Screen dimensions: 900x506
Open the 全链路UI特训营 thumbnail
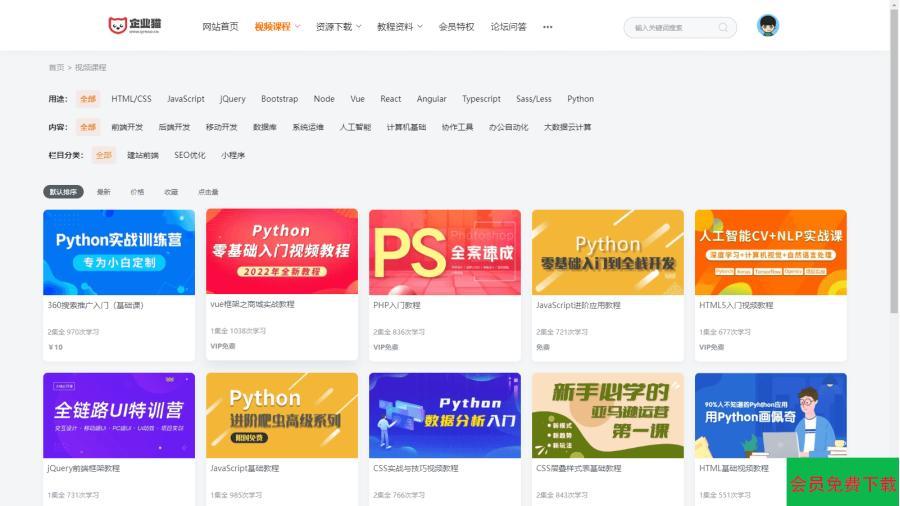pyautogui.click(x=119, y=415)
